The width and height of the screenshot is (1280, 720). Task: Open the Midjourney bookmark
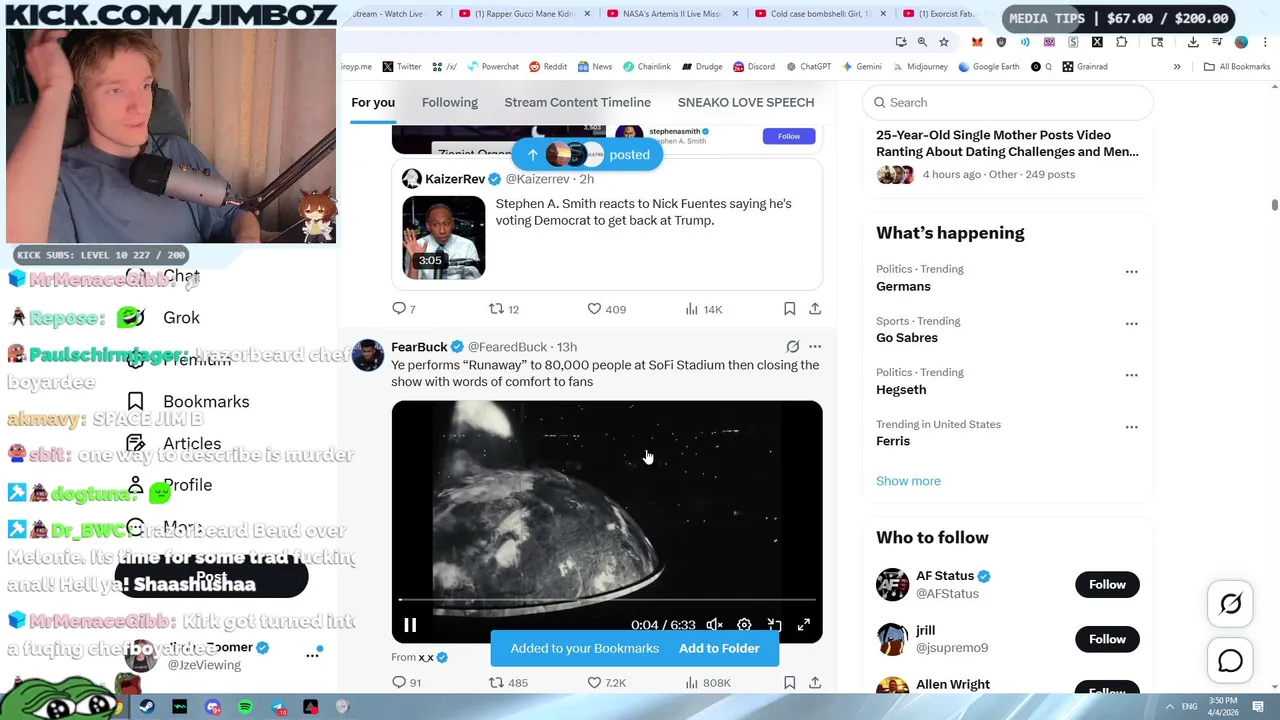(919, 67)
